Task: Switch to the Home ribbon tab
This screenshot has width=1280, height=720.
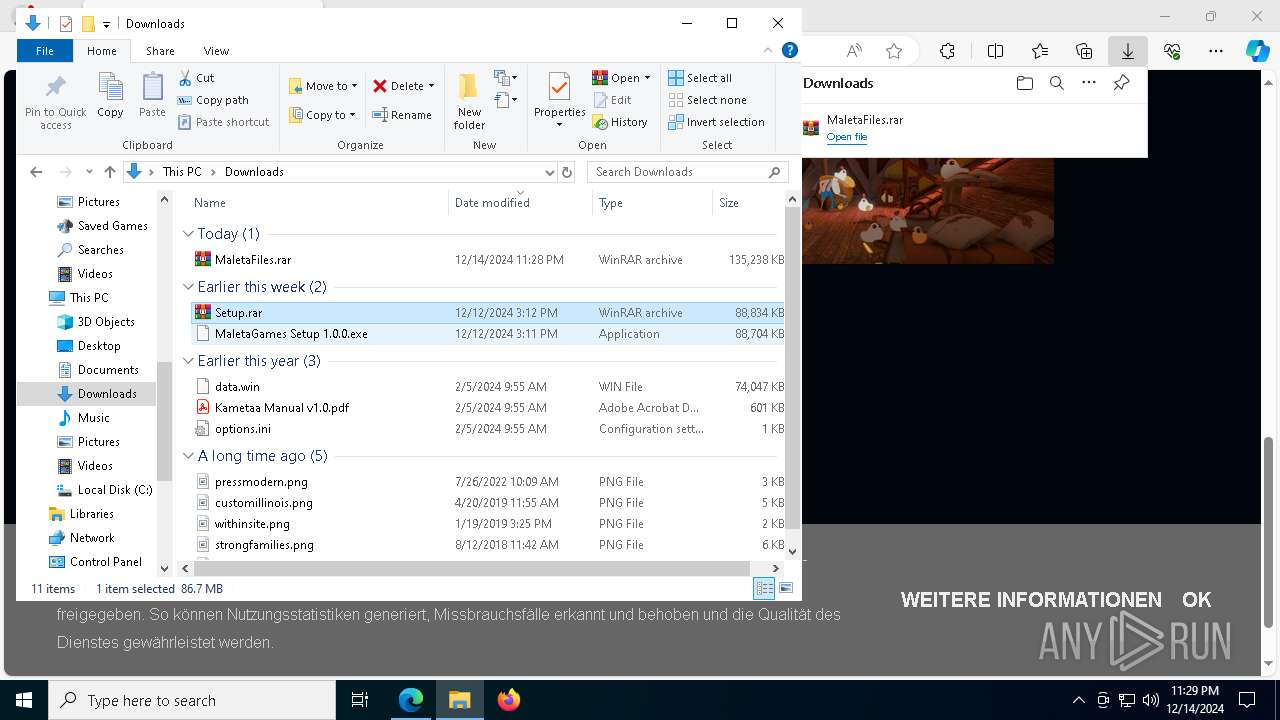Action: click(x=102, y=51)
